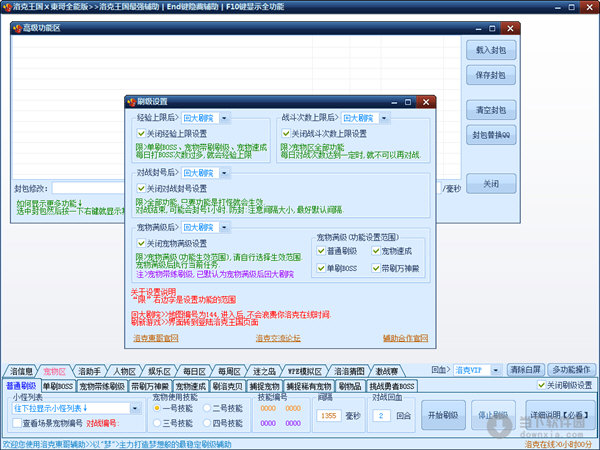
Task: Select 二号技能 radio button
Action: click(207, 408)
